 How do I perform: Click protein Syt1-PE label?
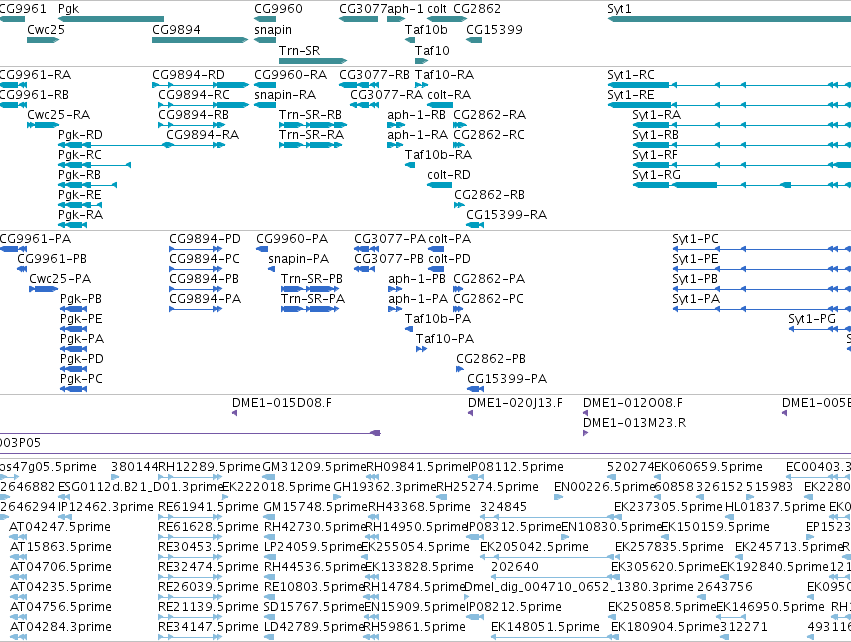coord(695,258)
